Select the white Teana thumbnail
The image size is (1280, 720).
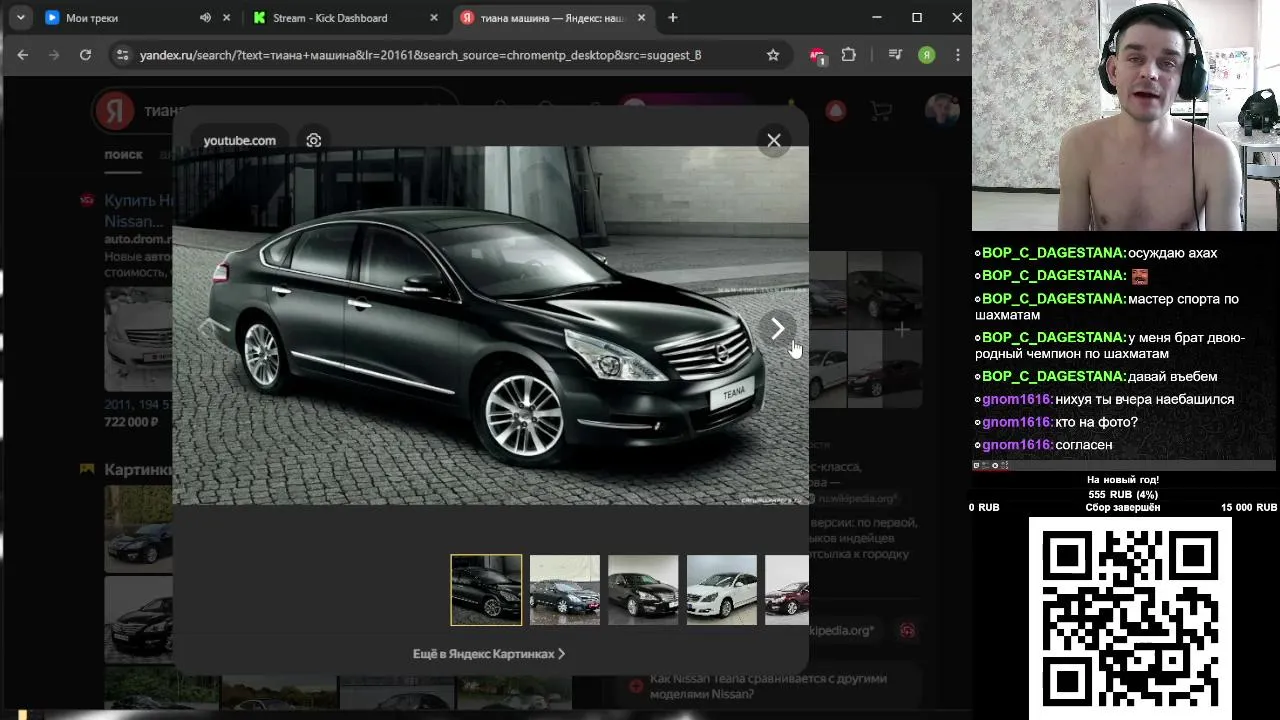pyautogui.click(x=722, y=590)
